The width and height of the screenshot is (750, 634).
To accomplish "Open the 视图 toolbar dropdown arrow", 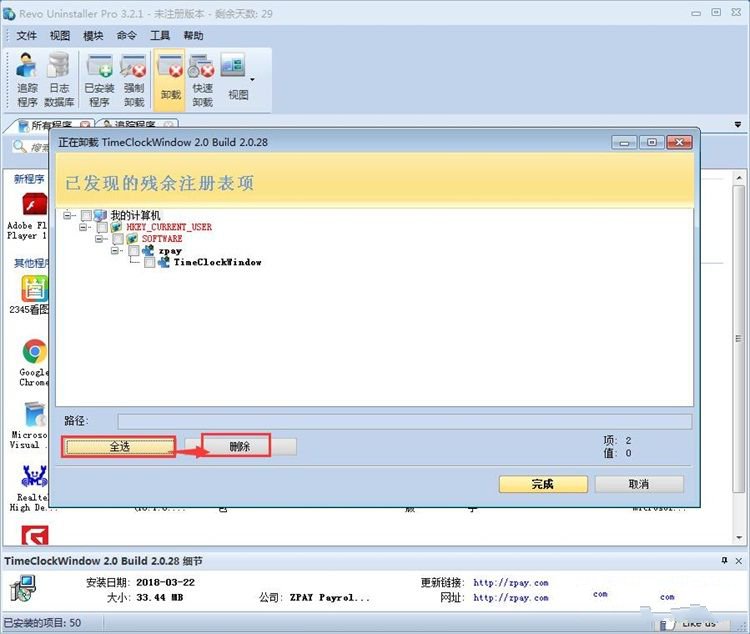I will (253, 79).
